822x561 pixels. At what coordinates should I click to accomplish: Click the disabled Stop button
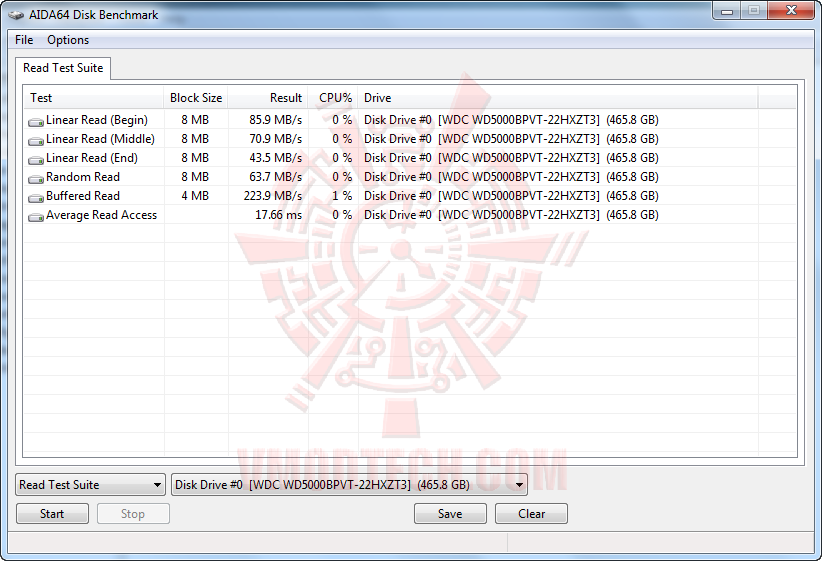(133, 514)
